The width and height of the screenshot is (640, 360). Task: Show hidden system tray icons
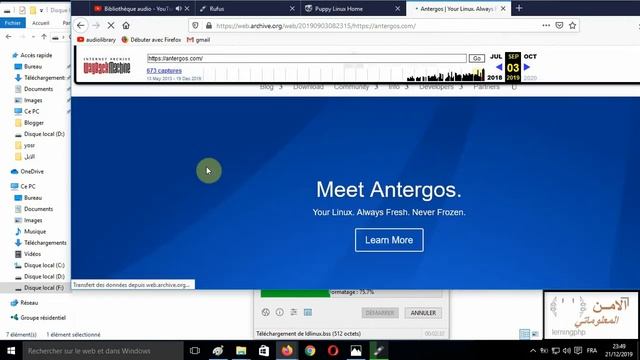tap(533, 351)
